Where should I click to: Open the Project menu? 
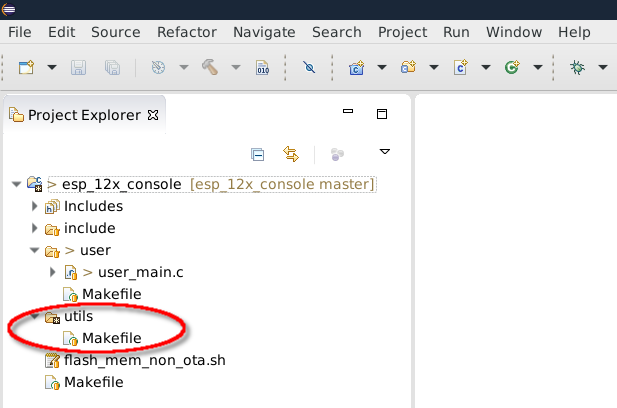click(403, 32)
